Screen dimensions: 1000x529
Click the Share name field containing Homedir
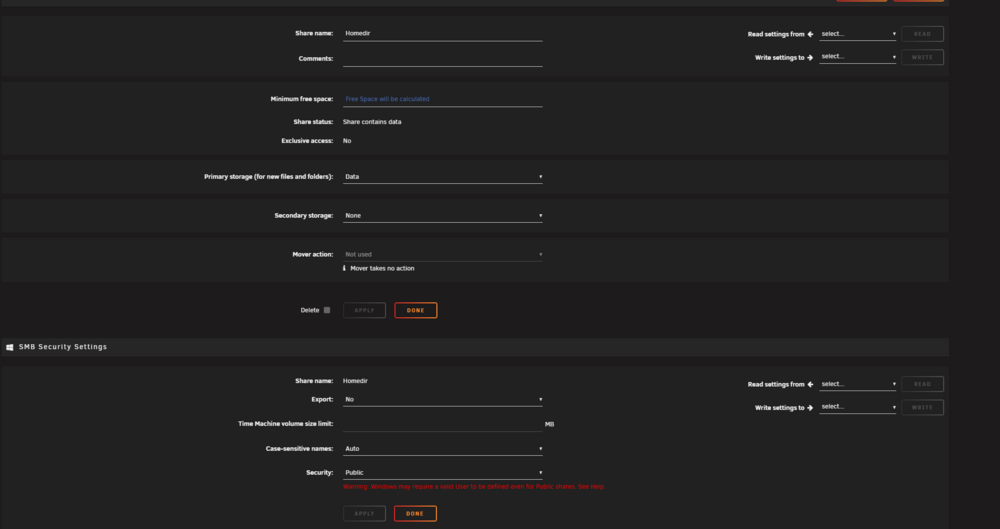tap(443, 34)
